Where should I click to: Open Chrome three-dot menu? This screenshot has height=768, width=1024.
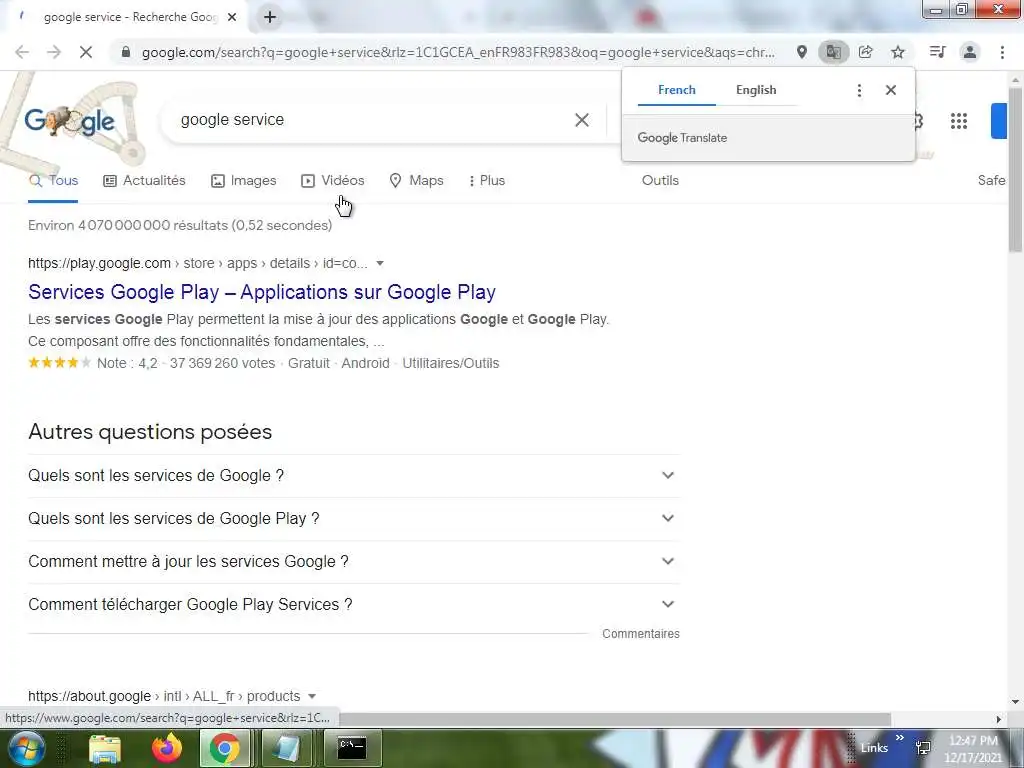(1002, 52)
